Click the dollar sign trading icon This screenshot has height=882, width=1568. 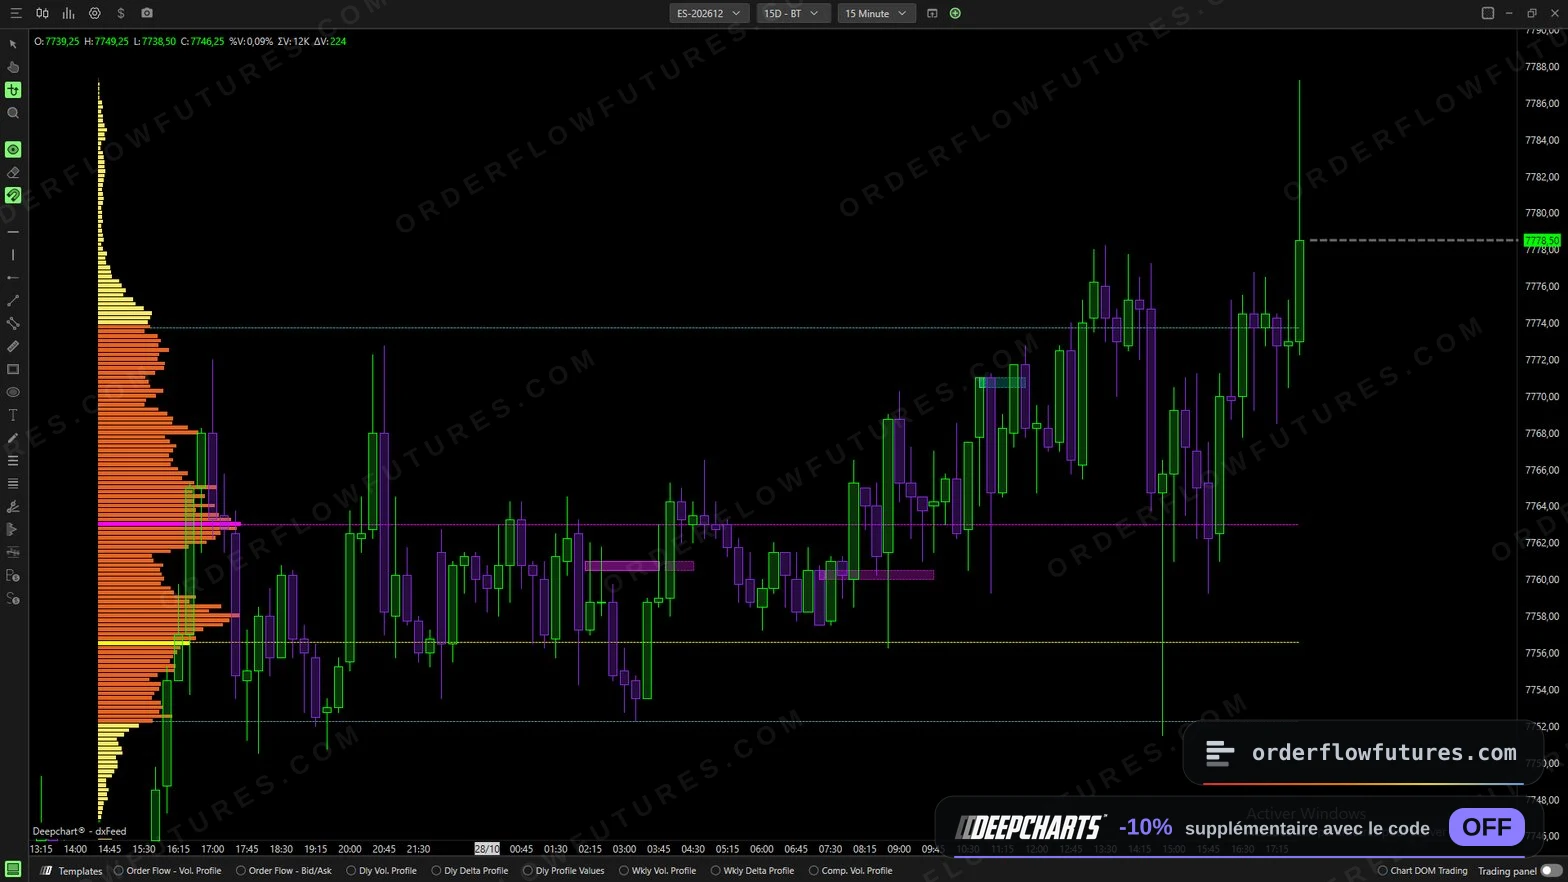[x=121, y=13]
